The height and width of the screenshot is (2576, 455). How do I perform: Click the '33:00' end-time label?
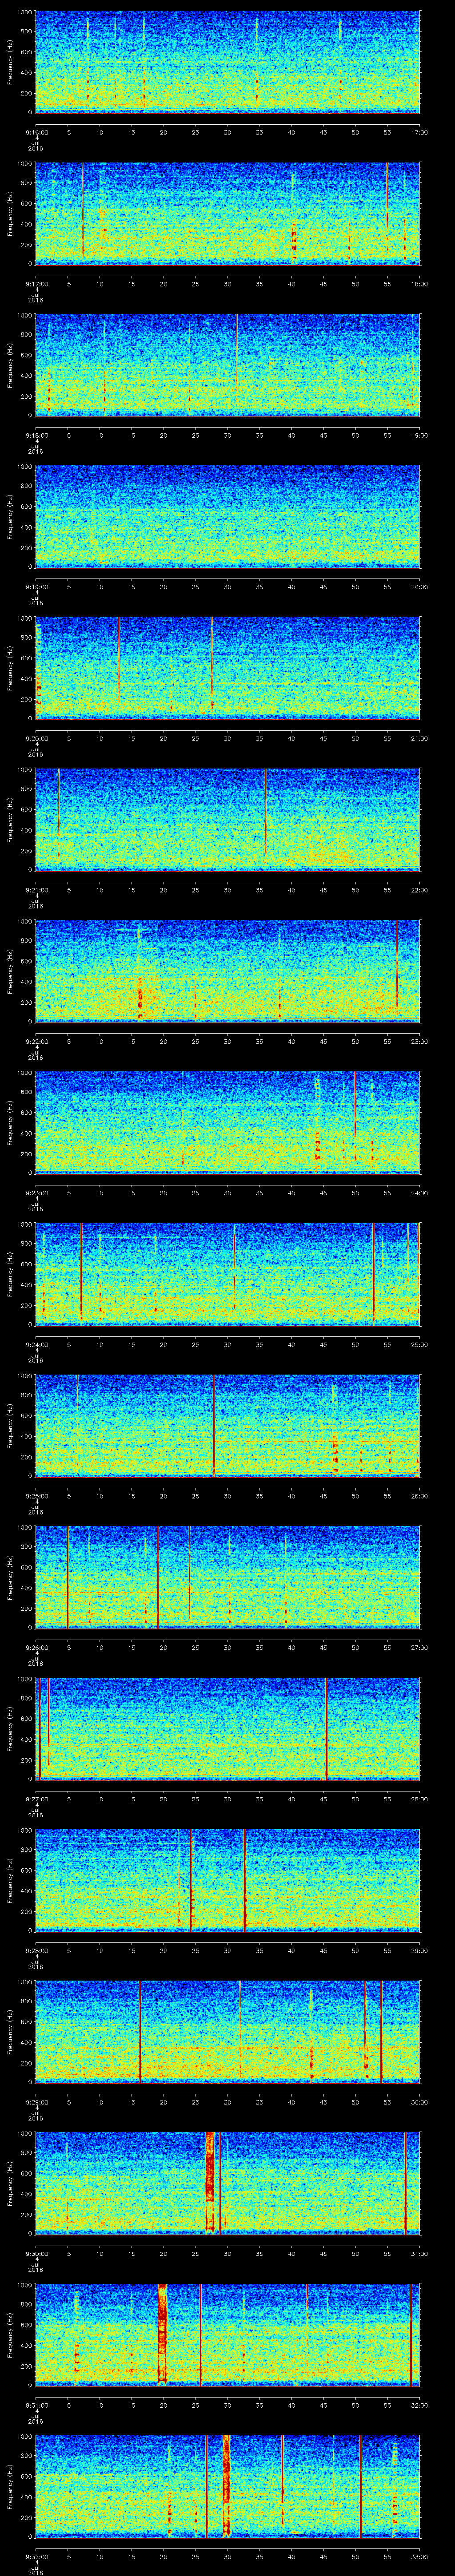[419, 2556]
